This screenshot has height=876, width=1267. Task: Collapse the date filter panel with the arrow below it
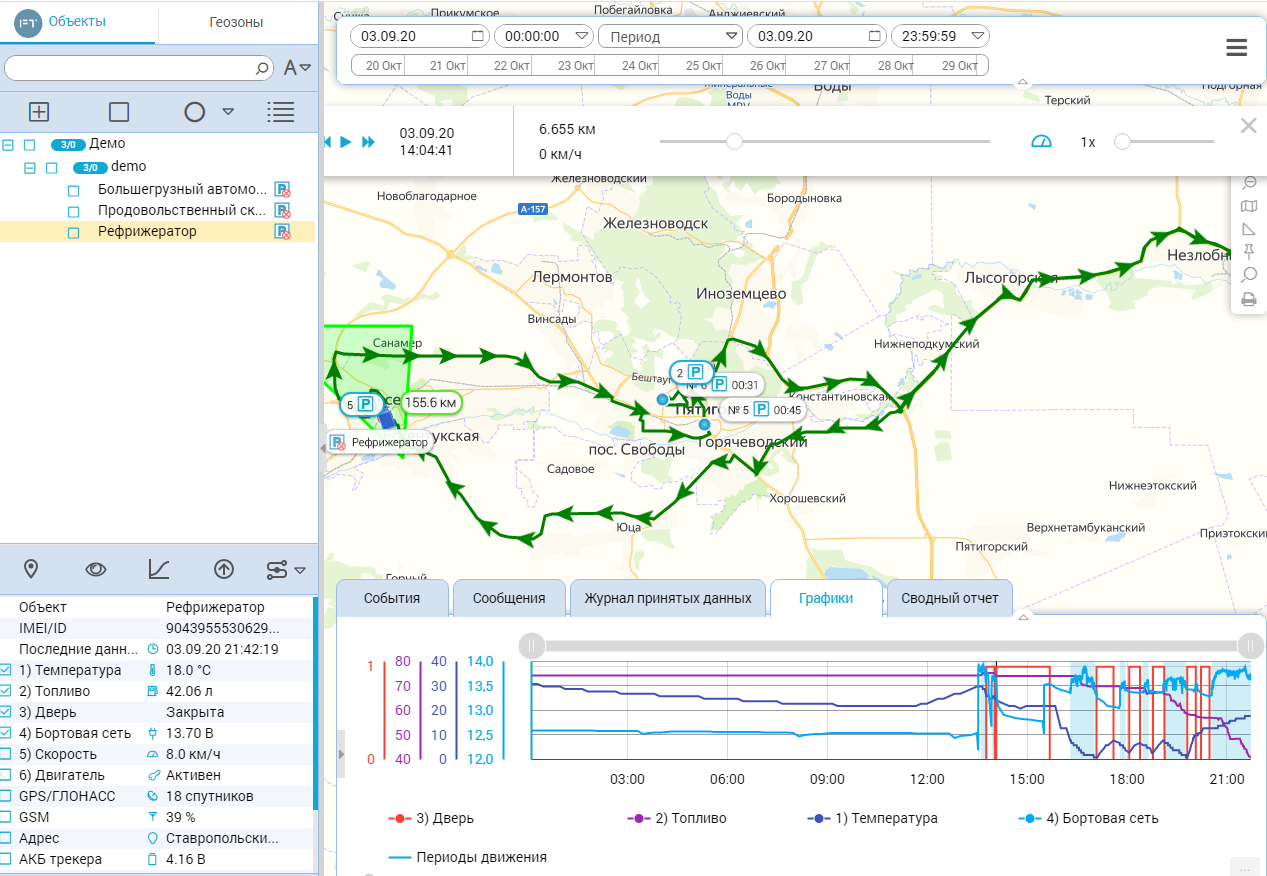1022,82
